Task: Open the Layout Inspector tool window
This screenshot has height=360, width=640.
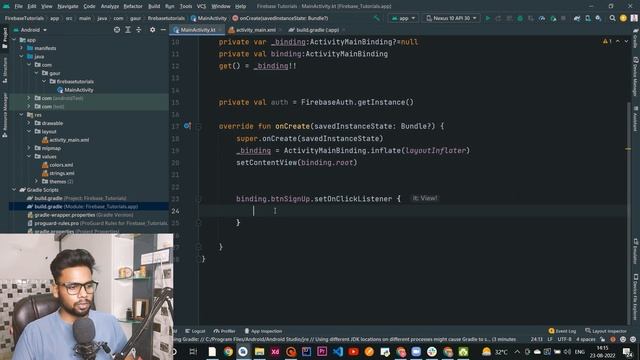Action: [x=606, y=331]
